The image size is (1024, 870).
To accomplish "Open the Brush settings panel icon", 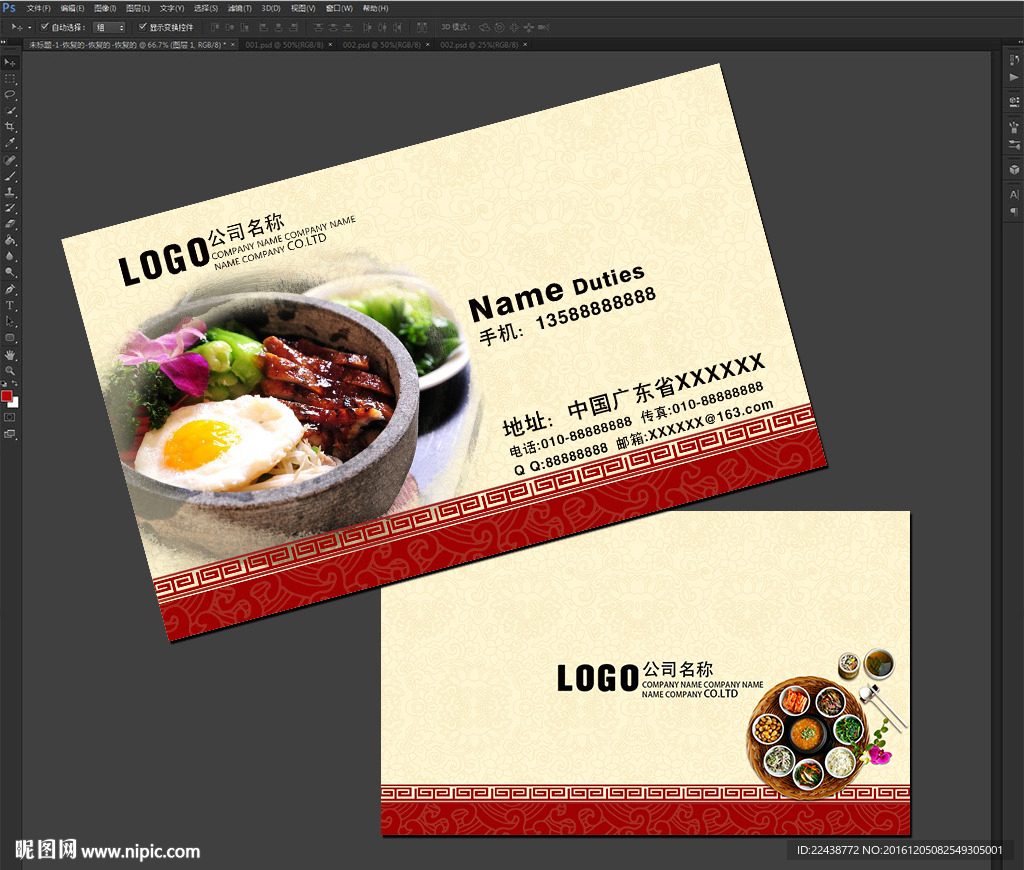I will (x=1014, y=145).
